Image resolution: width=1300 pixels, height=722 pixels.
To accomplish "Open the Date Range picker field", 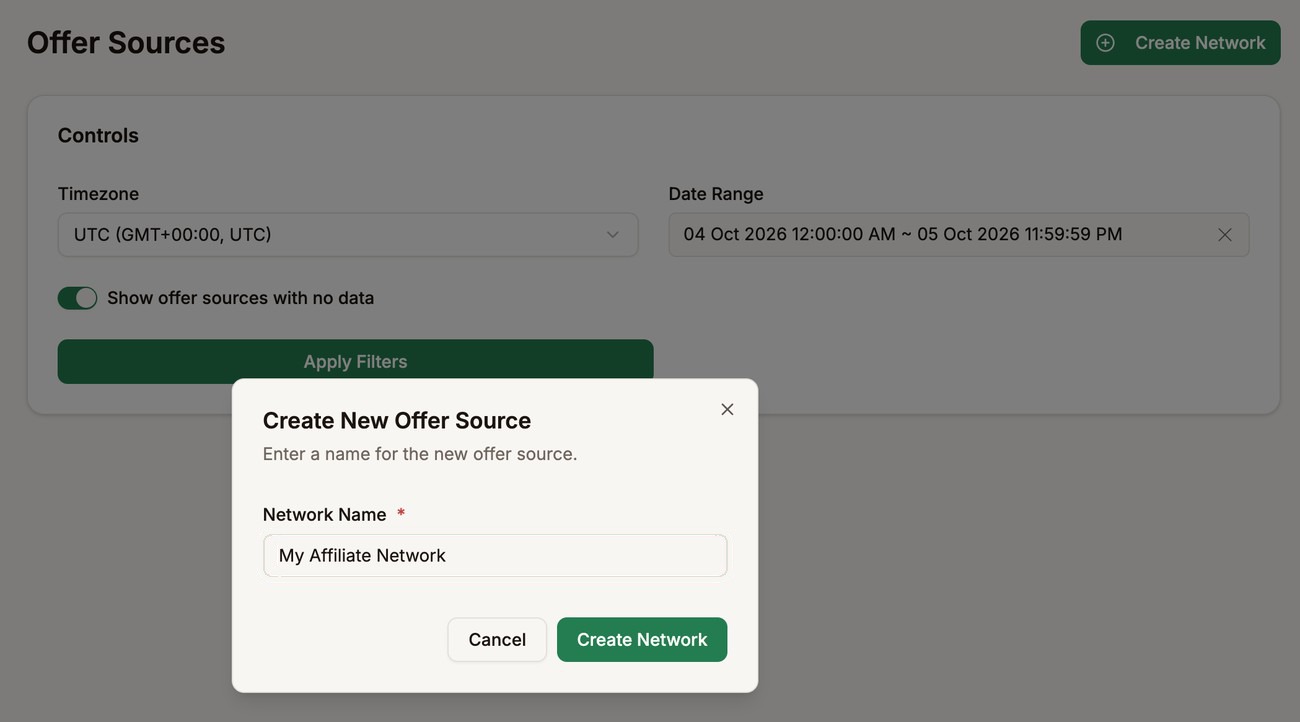I will click(959, 235).
